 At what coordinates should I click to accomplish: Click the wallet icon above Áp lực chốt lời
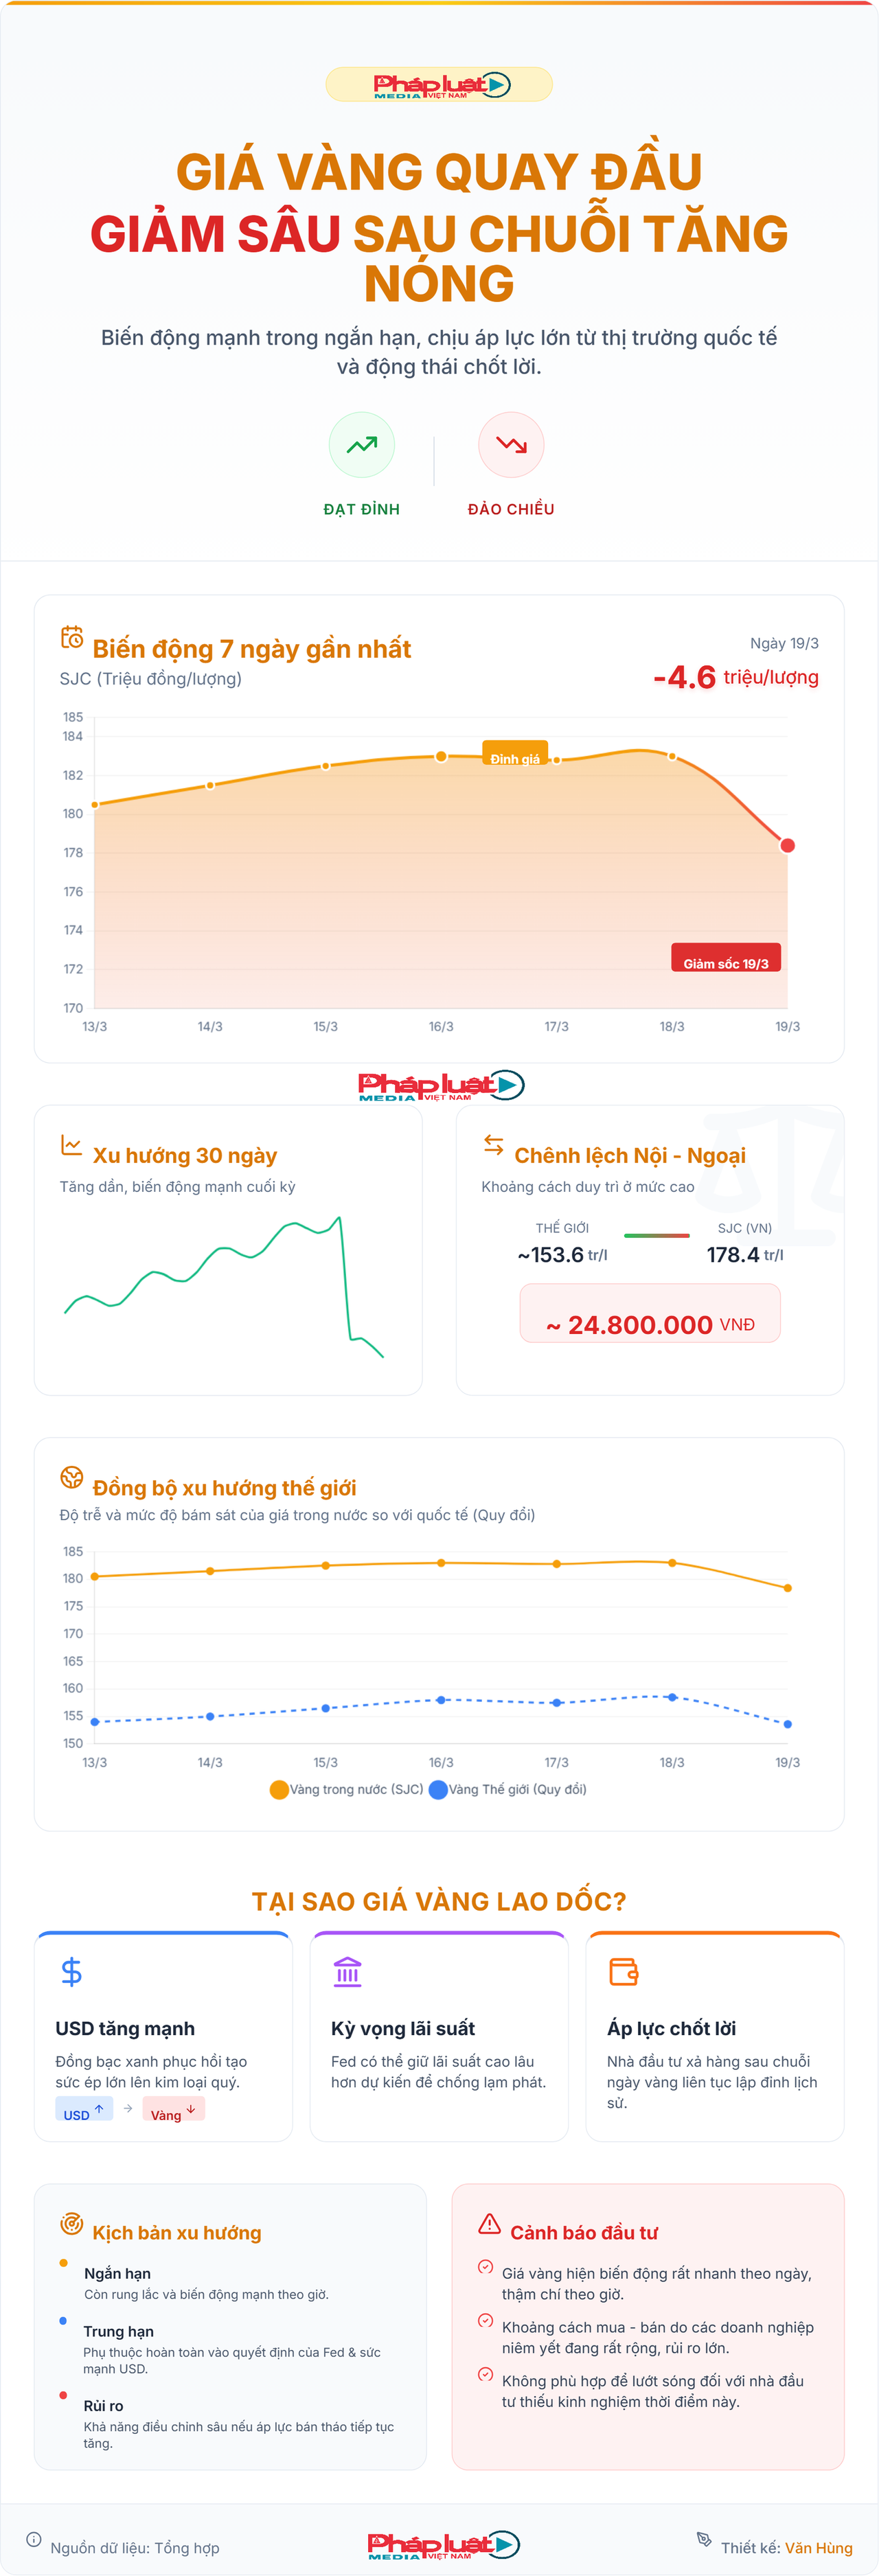pyautogui.click(x=623, y=1972)
